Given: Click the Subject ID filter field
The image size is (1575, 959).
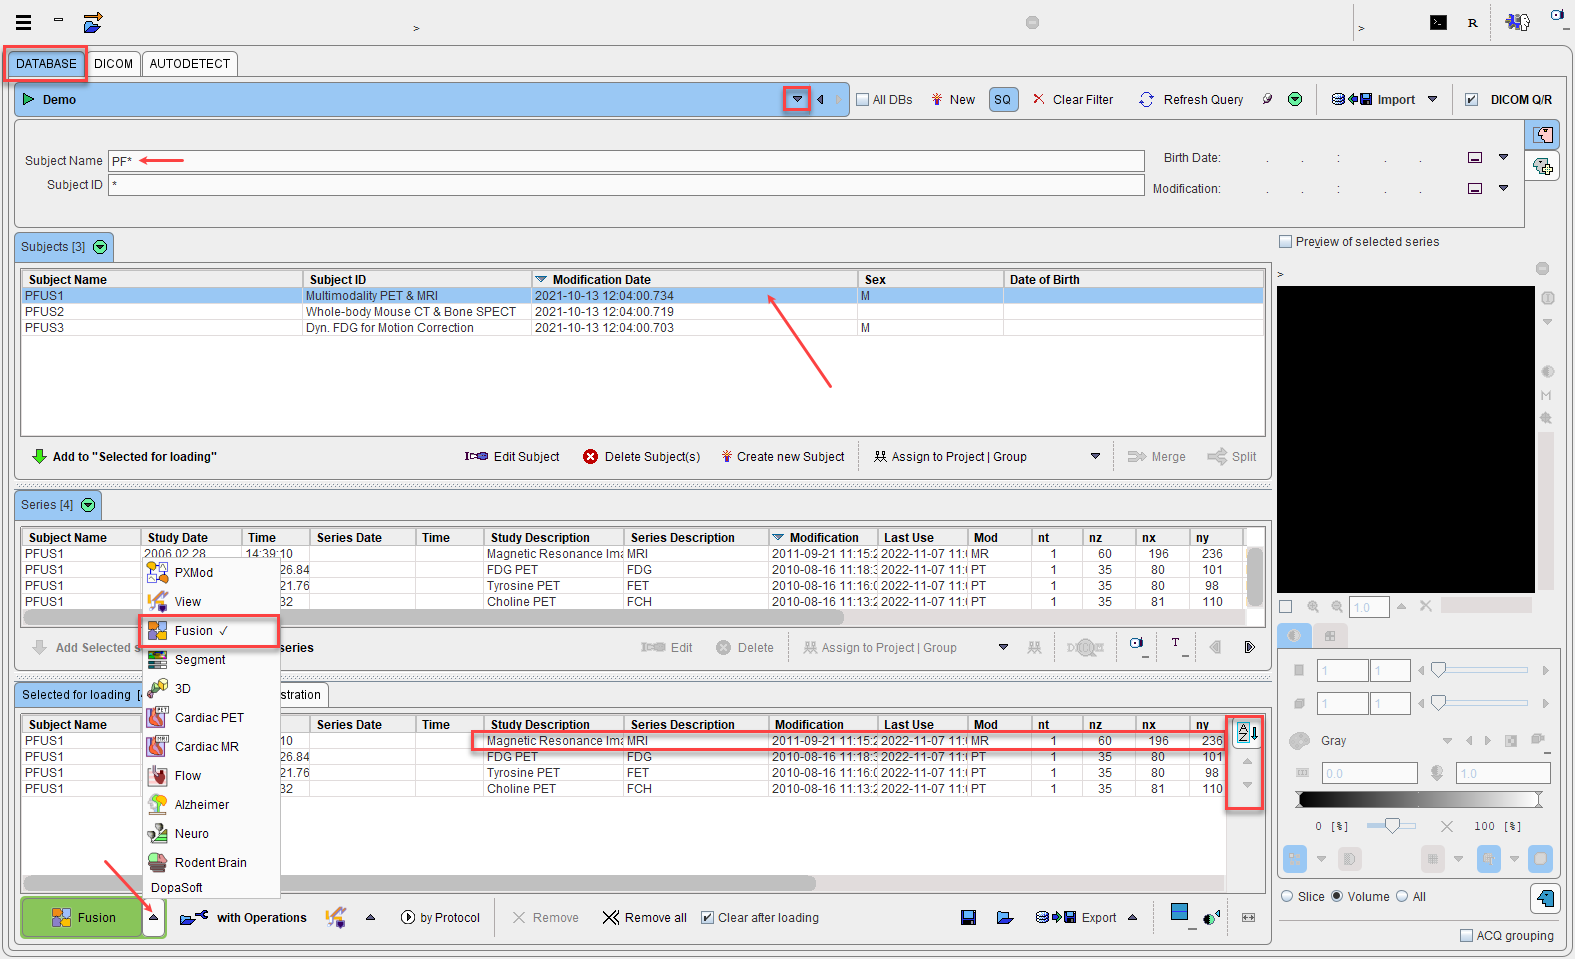Looking at the screenshot, I should [x=626, y=185].
